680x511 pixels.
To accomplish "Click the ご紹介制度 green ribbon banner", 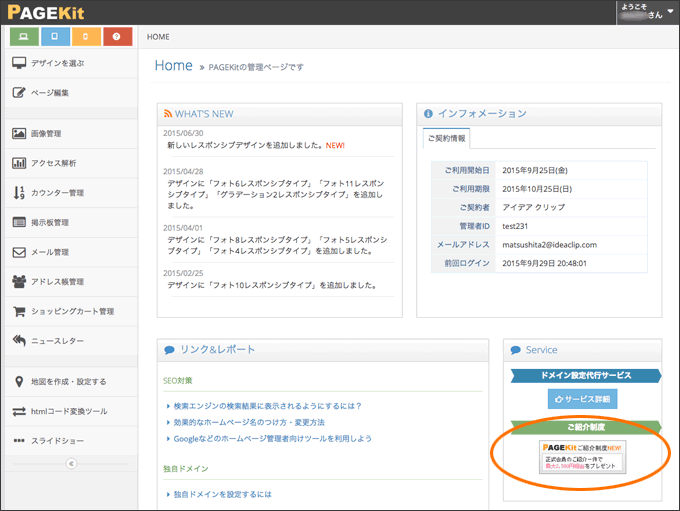I will pyautogui.click(x=586, y=427).
